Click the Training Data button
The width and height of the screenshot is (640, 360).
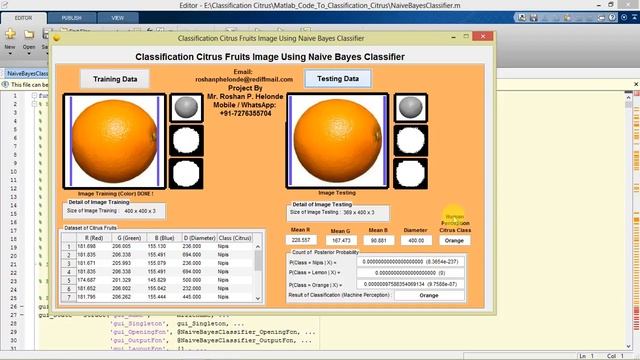click(x=115, y=79)
